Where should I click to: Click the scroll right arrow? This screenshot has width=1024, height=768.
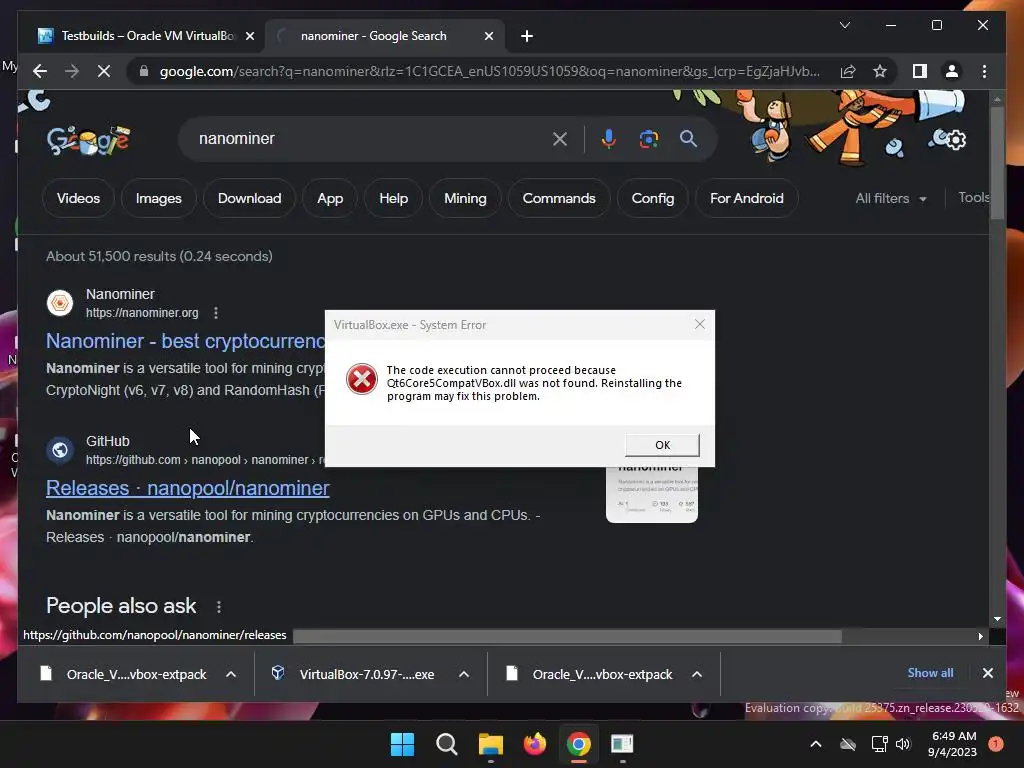tap(980, 636)
